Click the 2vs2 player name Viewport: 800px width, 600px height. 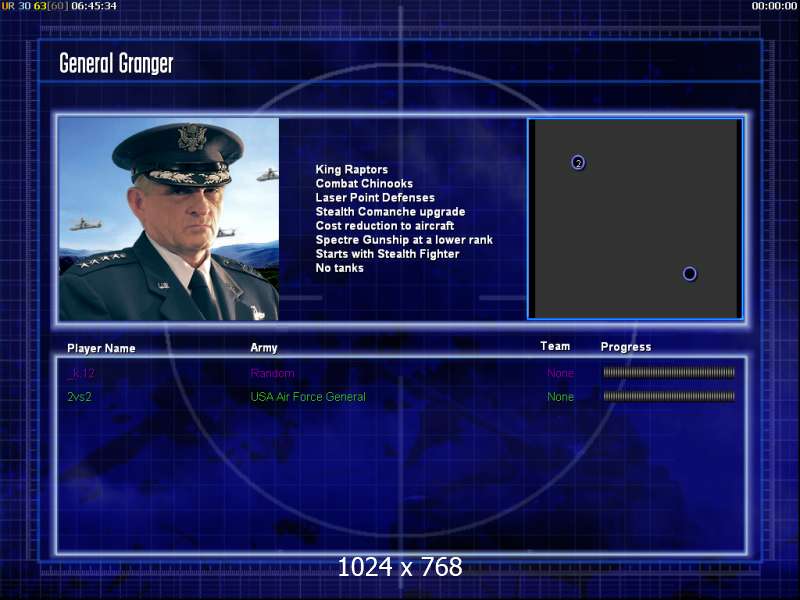[x=79, y=396]
